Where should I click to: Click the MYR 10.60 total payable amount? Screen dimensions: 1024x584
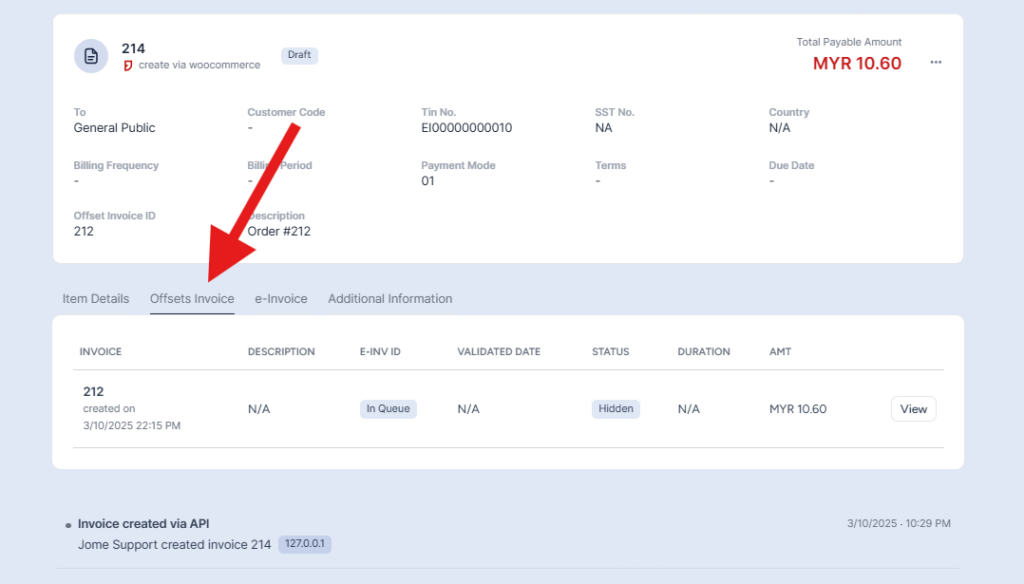(x=857, y=63)
